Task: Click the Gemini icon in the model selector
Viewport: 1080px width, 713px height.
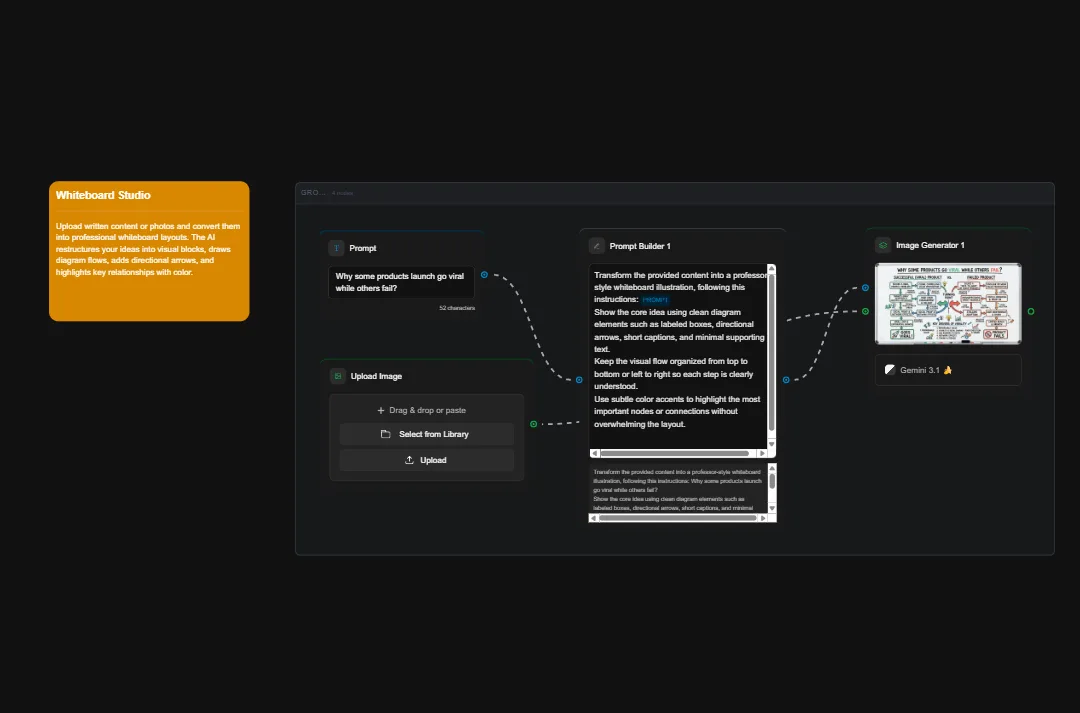Action: point(889,369)
